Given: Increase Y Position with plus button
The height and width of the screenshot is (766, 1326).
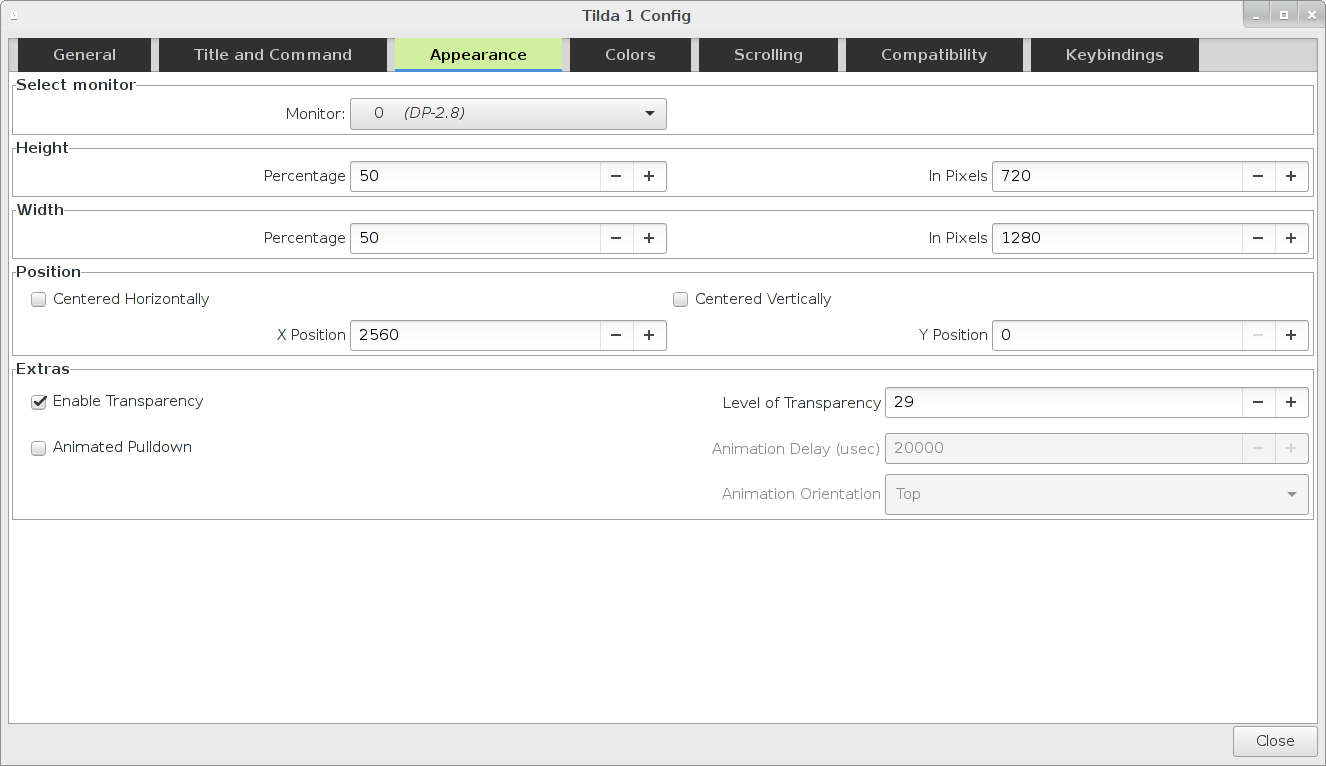Looking at the screenshot, I should click(x=1291, y=335).
